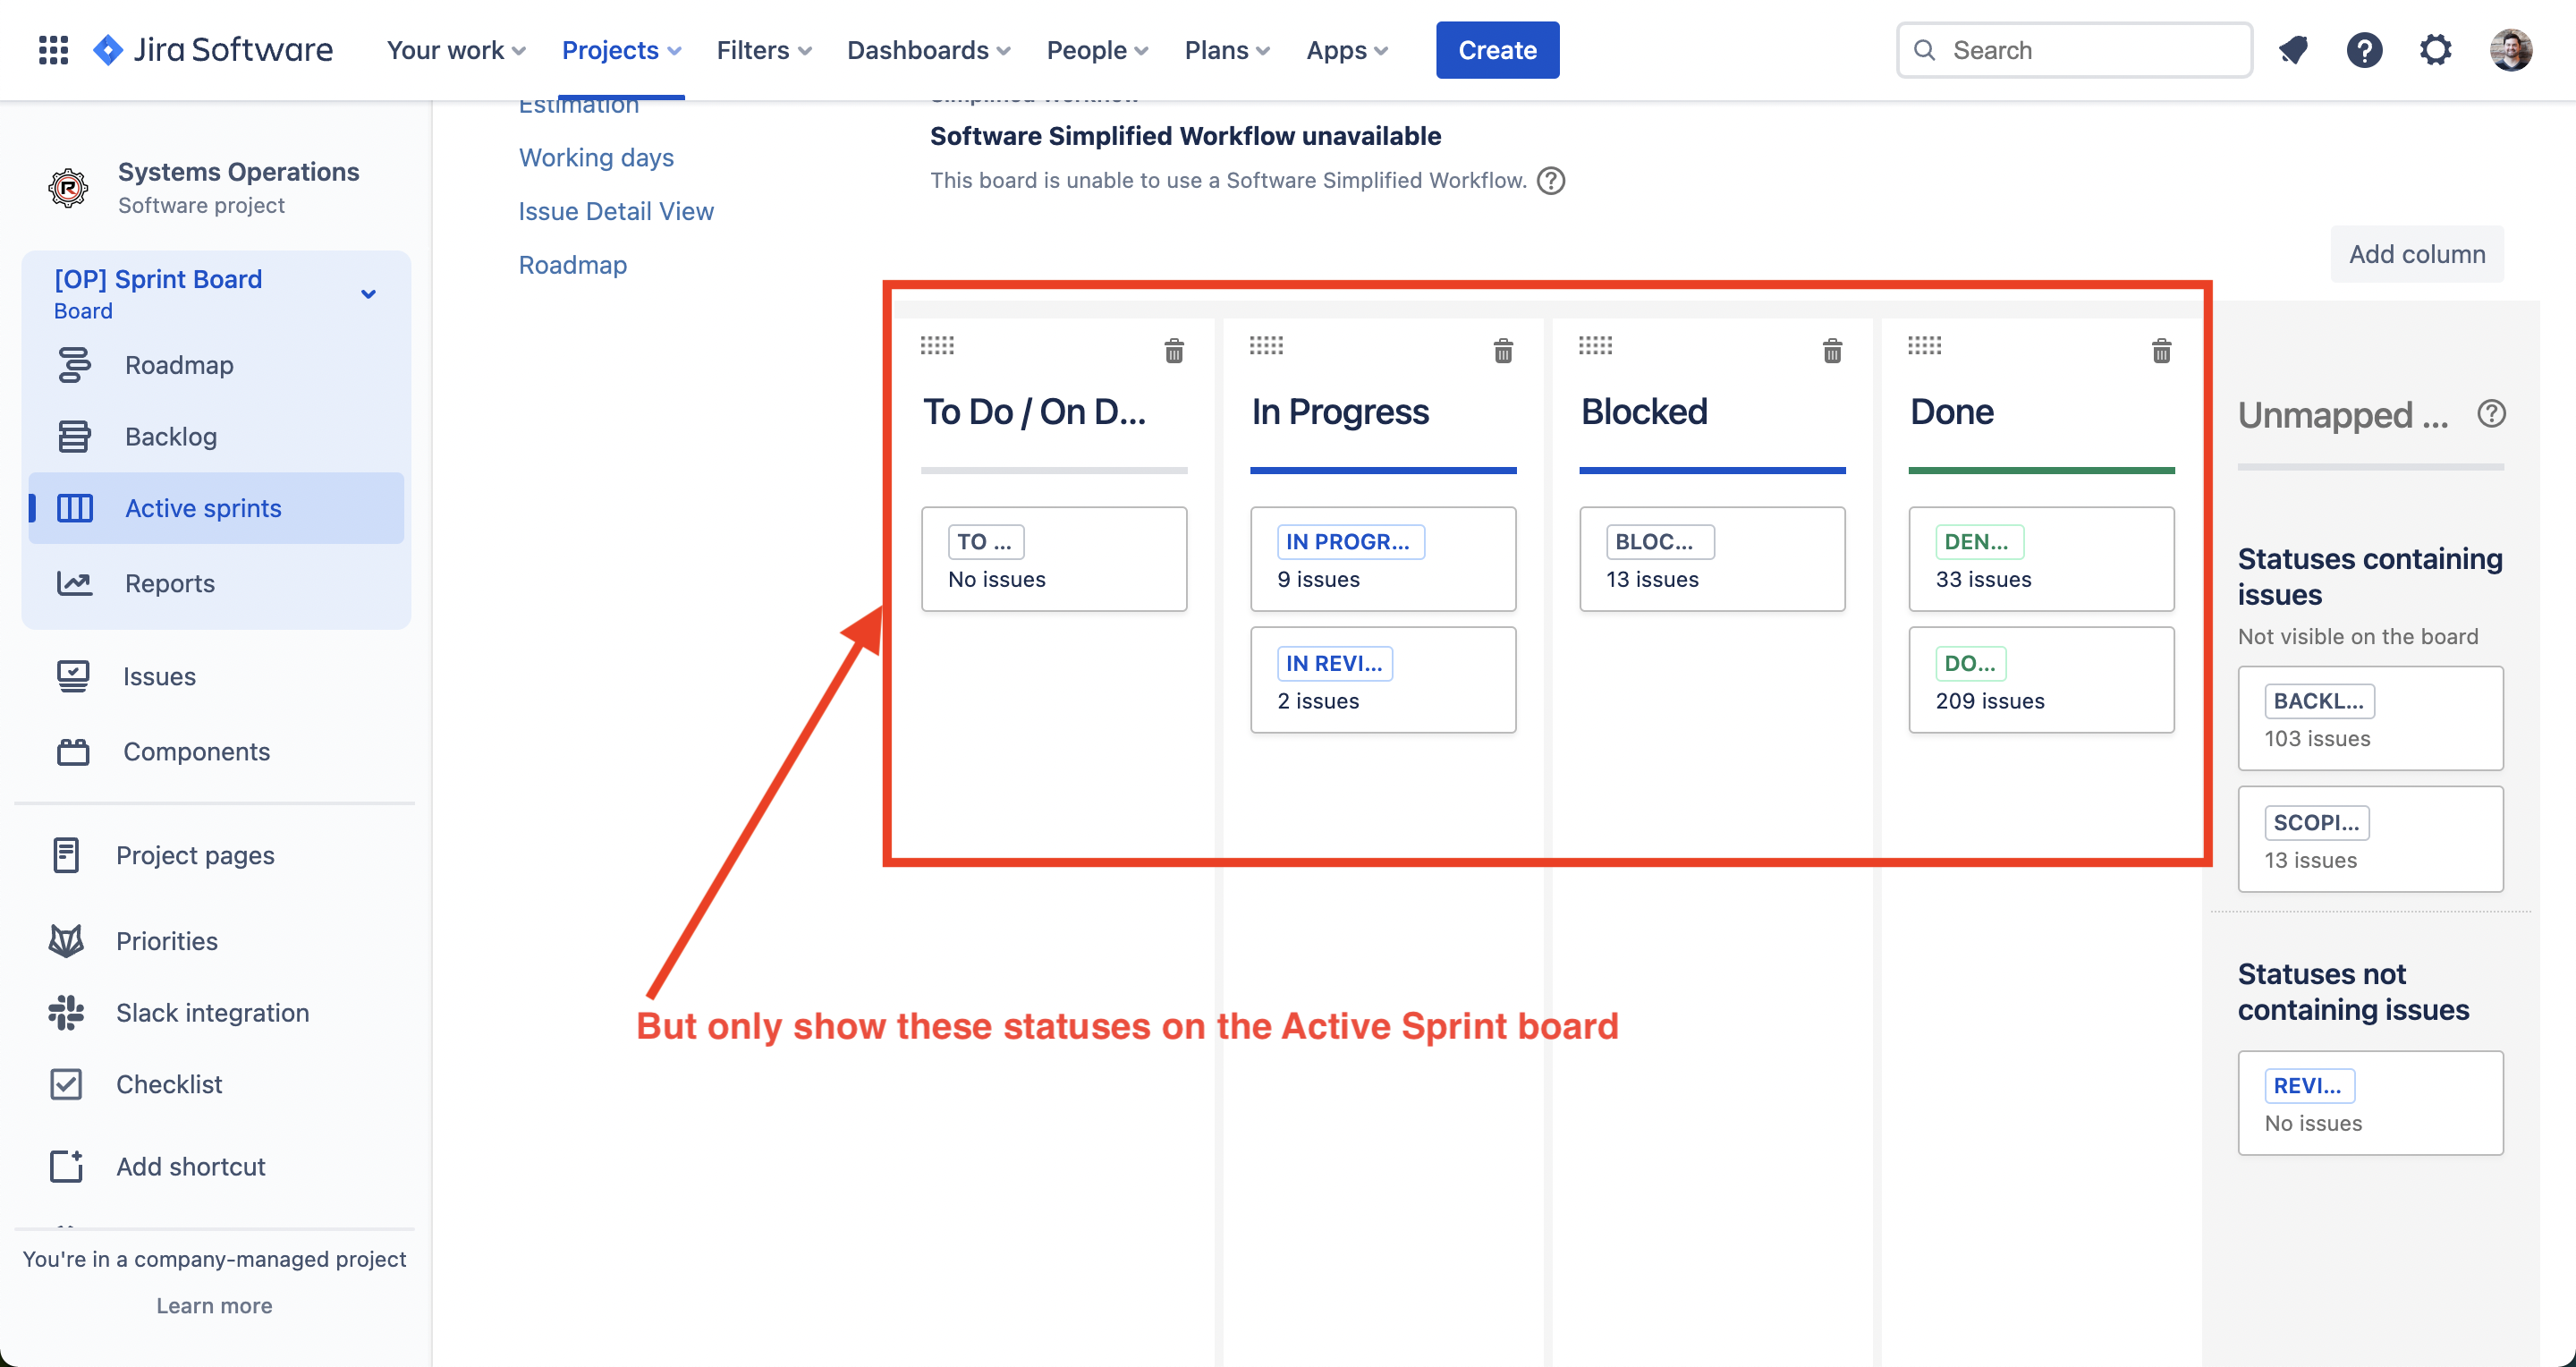Open the Working days settings link
This screenshot has height=1367, width=2576.
[596, 157]
